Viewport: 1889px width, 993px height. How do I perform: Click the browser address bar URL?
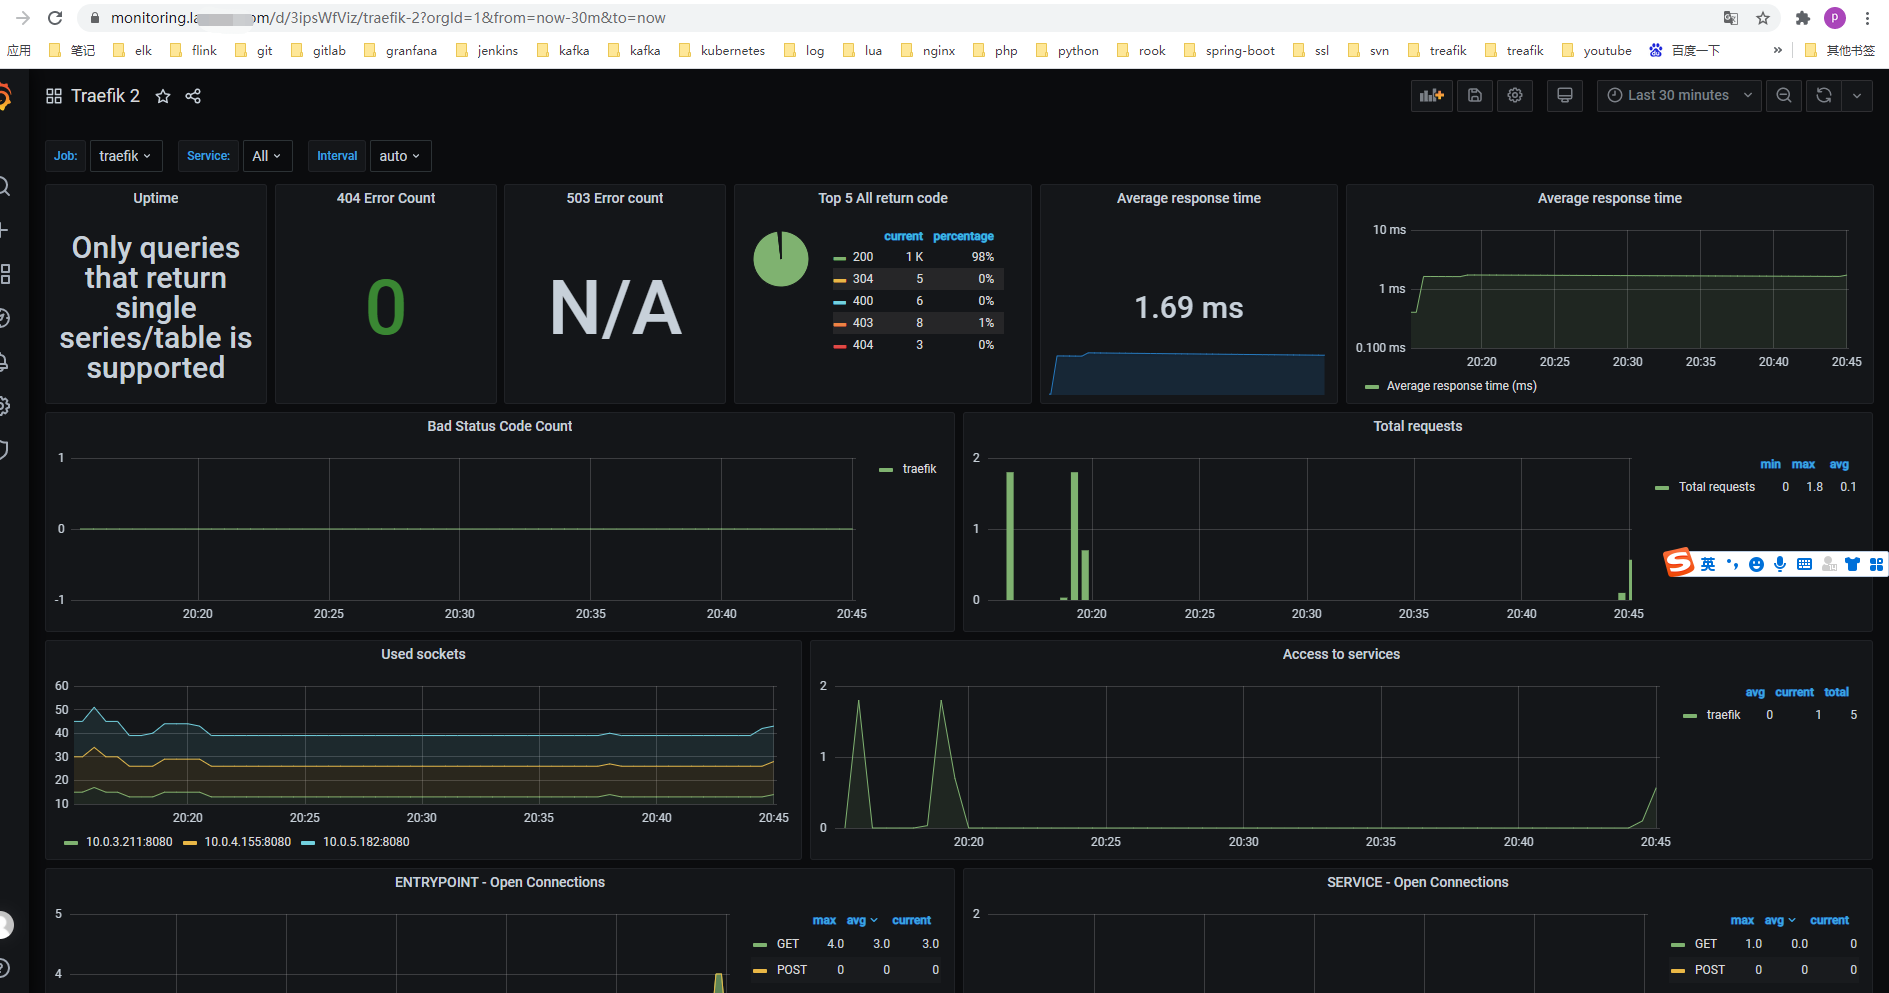(x=388, y=18)
